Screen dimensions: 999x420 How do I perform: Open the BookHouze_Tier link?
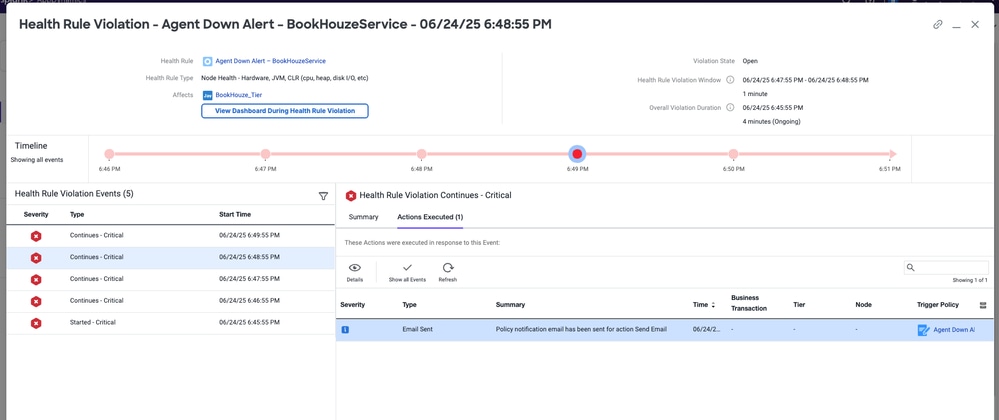point(239,94)
